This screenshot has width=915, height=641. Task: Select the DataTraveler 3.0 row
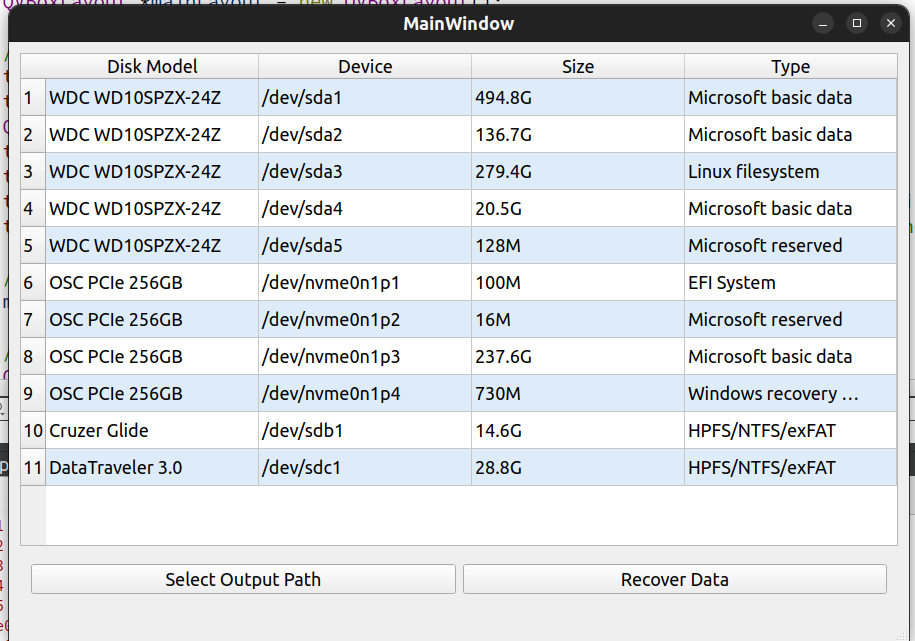[x=364, y=467]
